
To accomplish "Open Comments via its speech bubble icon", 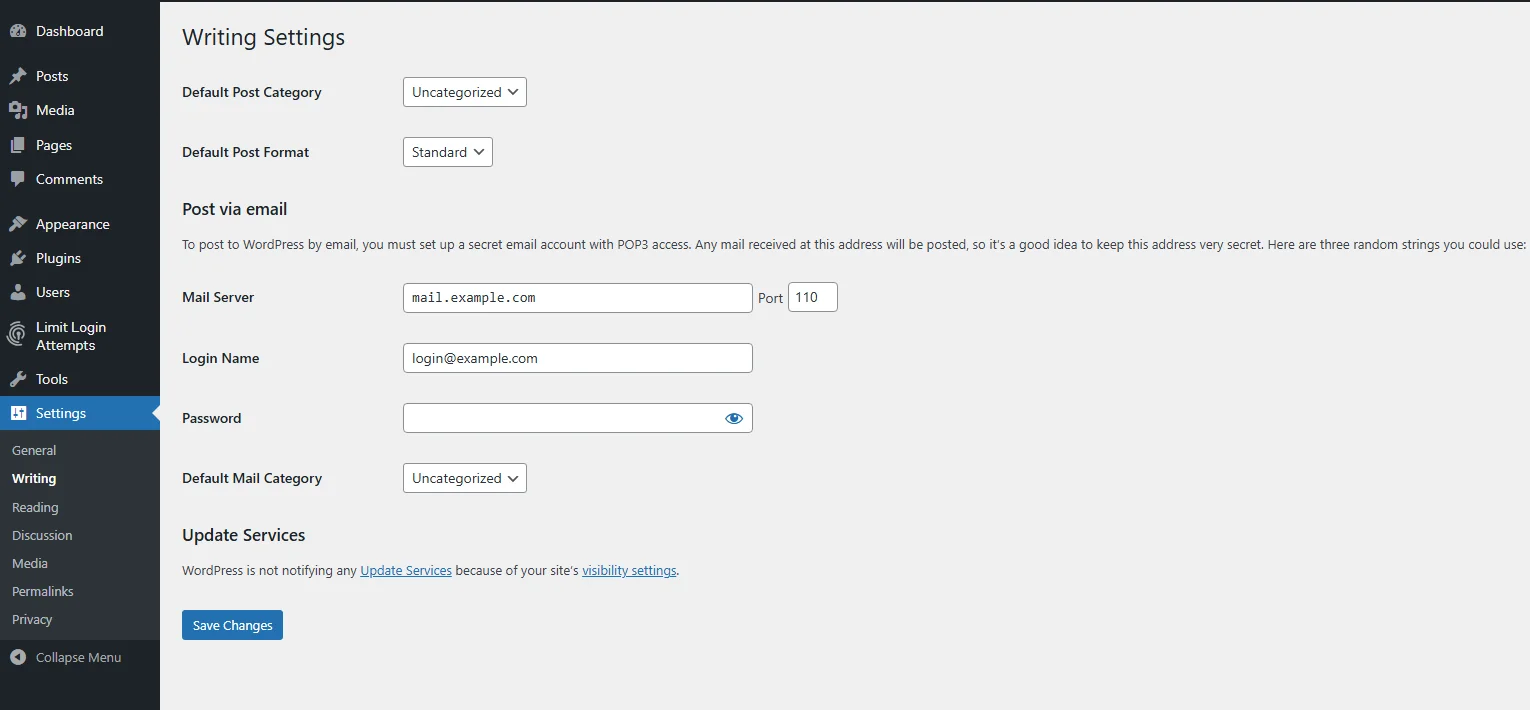I will [18, 179].
